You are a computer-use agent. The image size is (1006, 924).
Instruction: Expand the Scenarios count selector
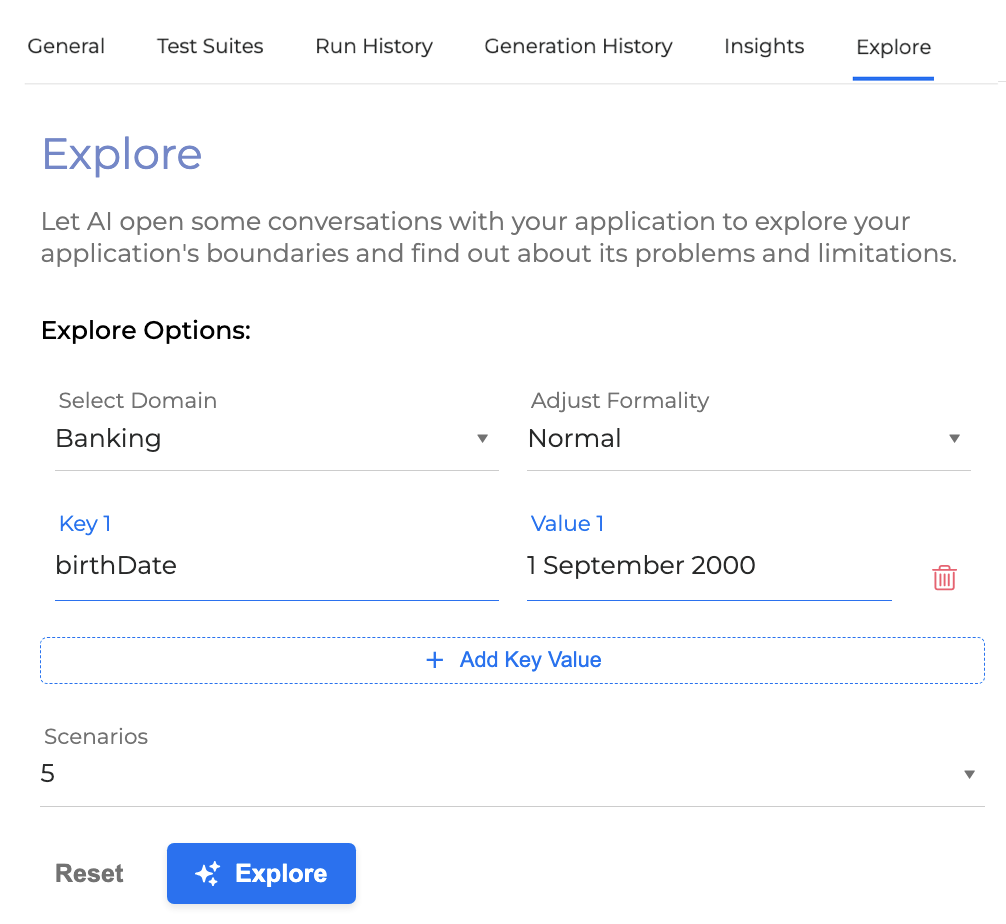point(500,773)
